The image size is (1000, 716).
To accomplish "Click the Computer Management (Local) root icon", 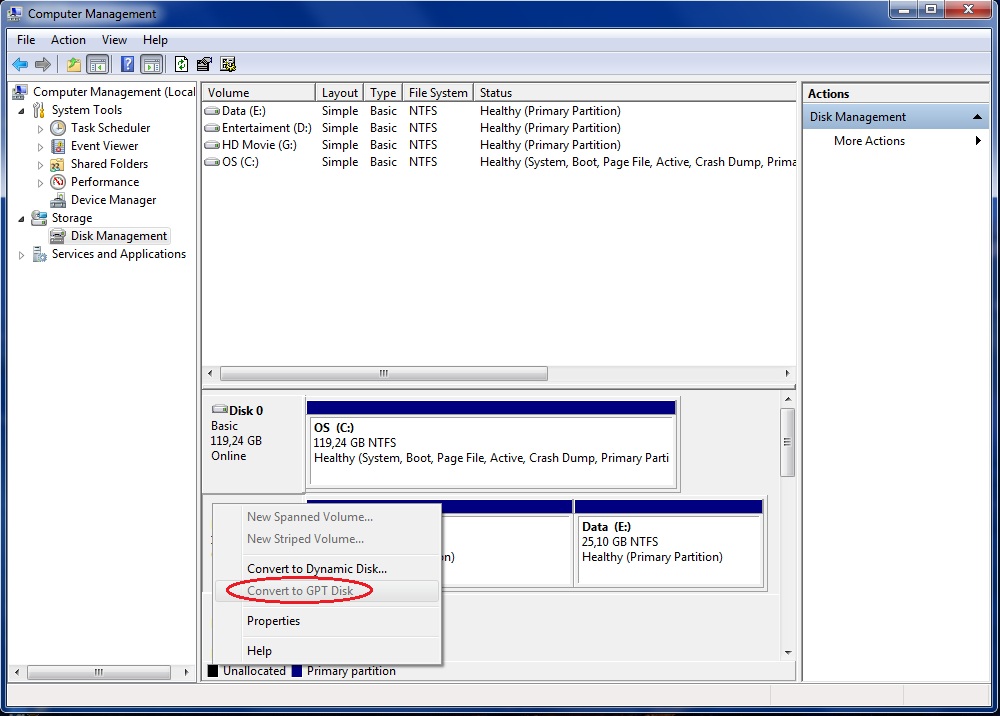I will pos(20,92).
